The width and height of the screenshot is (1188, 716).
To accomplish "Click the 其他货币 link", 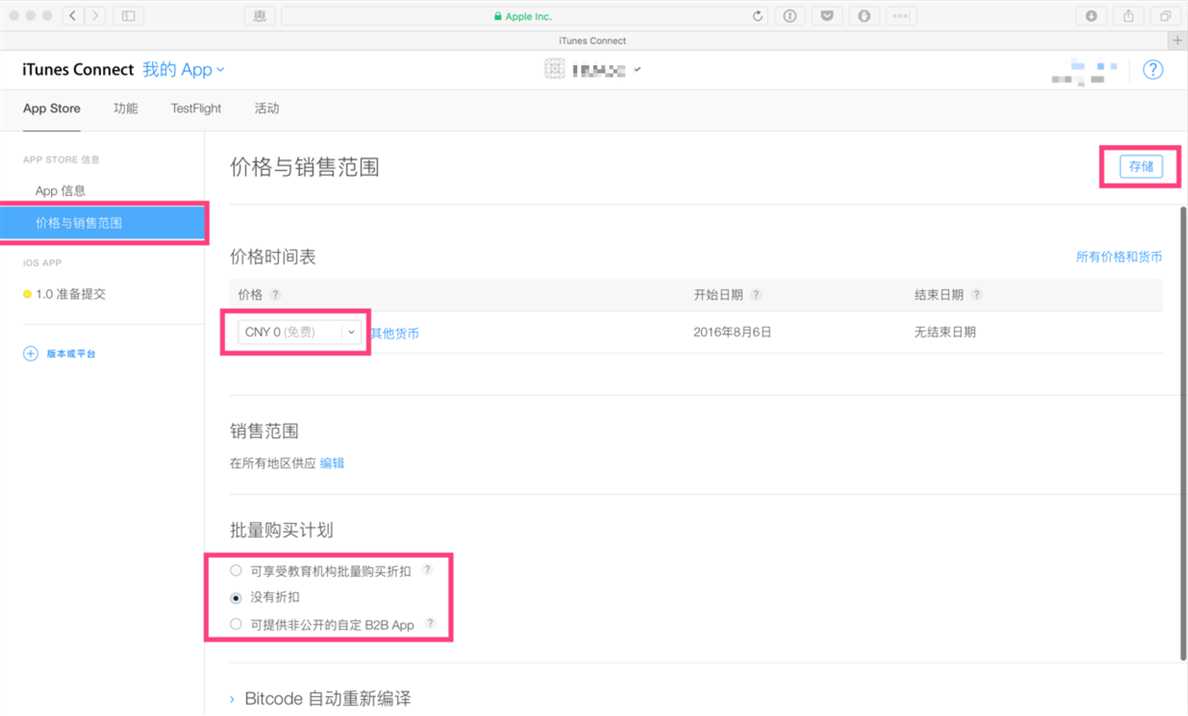I will 394,333.
